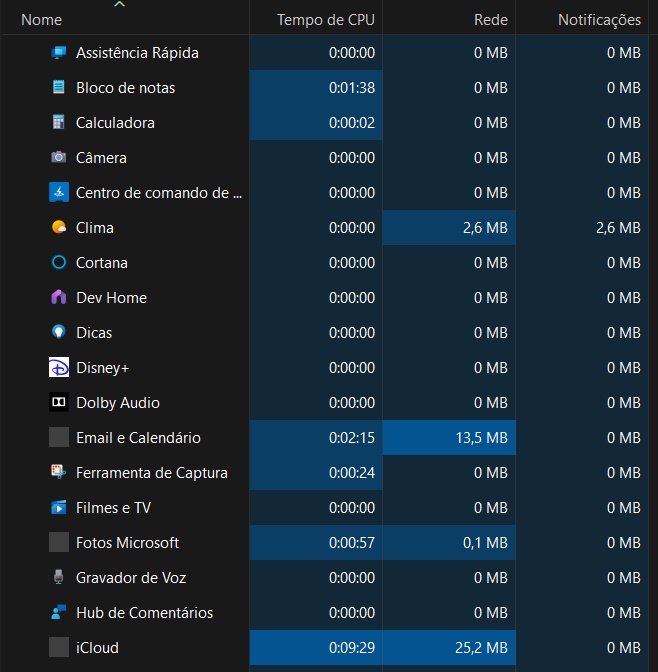Viewport: 658px width, 672px height.
Task: Select the Ferramenta de Captura icon
Action: point(59,473)
